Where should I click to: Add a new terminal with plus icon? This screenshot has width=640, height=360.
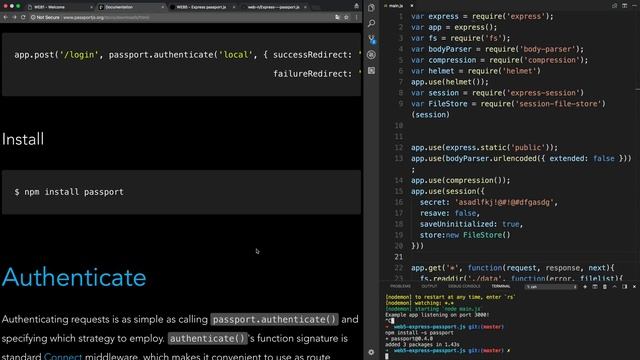click(x=585, y=287)
